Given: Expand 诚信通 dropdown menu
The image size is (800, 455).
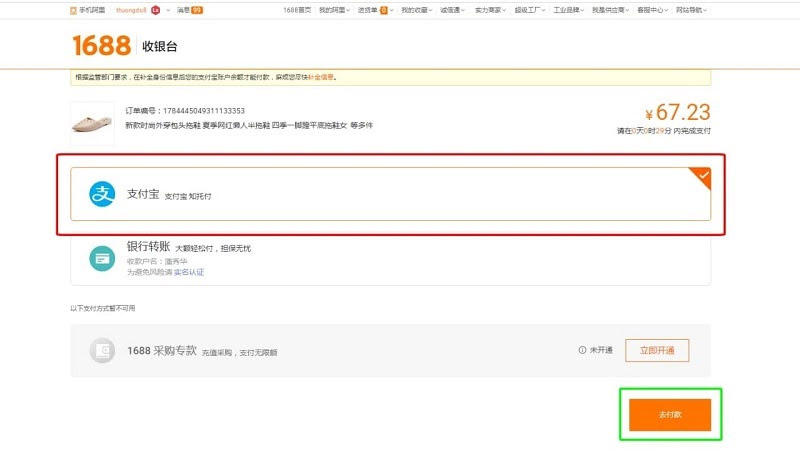Looking at the screenshot, I should (453, 10).
